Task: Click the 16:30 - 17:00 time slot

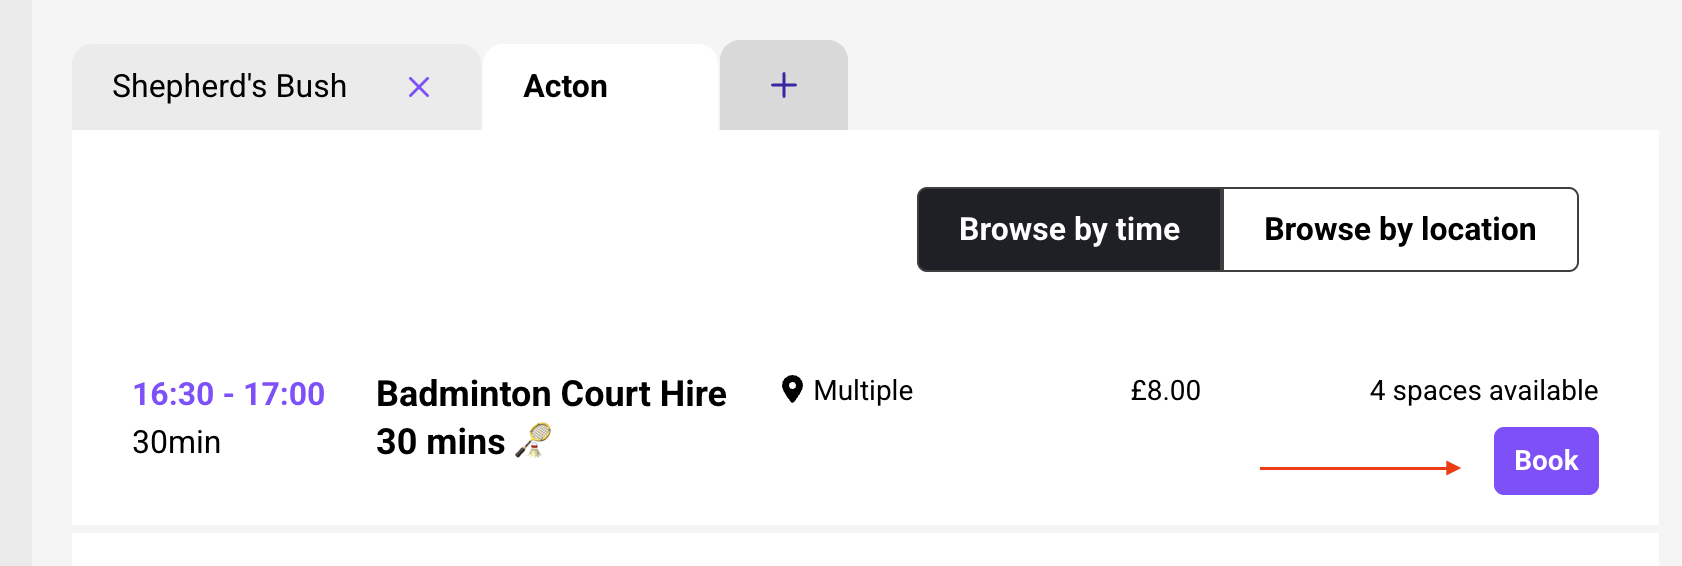Action: [229, 394]
